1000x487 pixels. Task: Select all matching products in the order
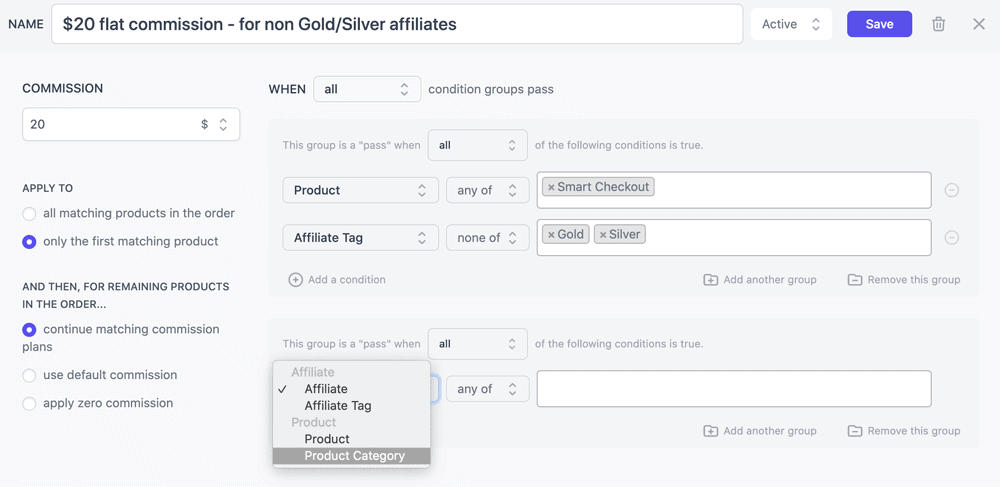pyautogui.click(x=30, y=214)
